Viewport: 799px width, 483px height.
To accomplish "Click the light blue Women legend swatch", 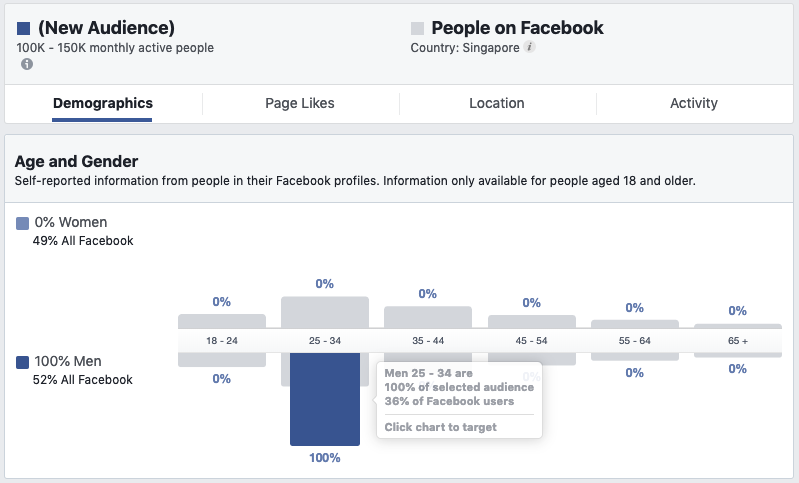I will tap(23, 223).
